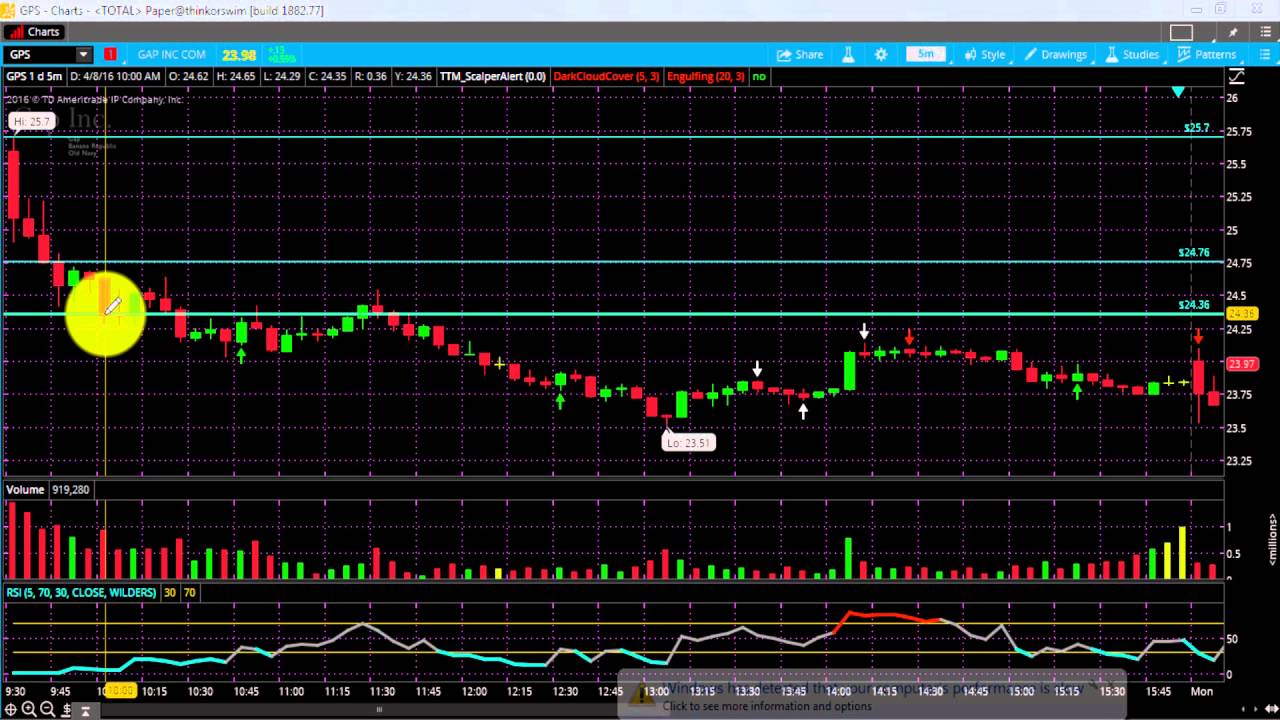Click the yellow 10:00 time axis marker
This screenshot has width=1280, height=720.
[x=119, y=691]
